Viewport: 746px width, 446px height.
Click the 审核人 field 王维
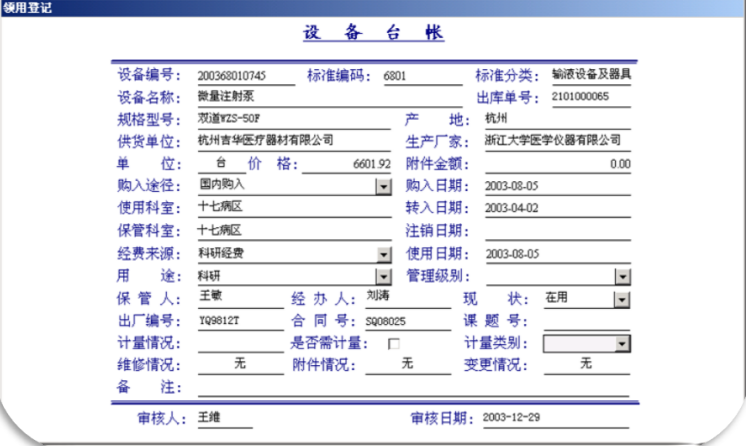coord(225,418)
